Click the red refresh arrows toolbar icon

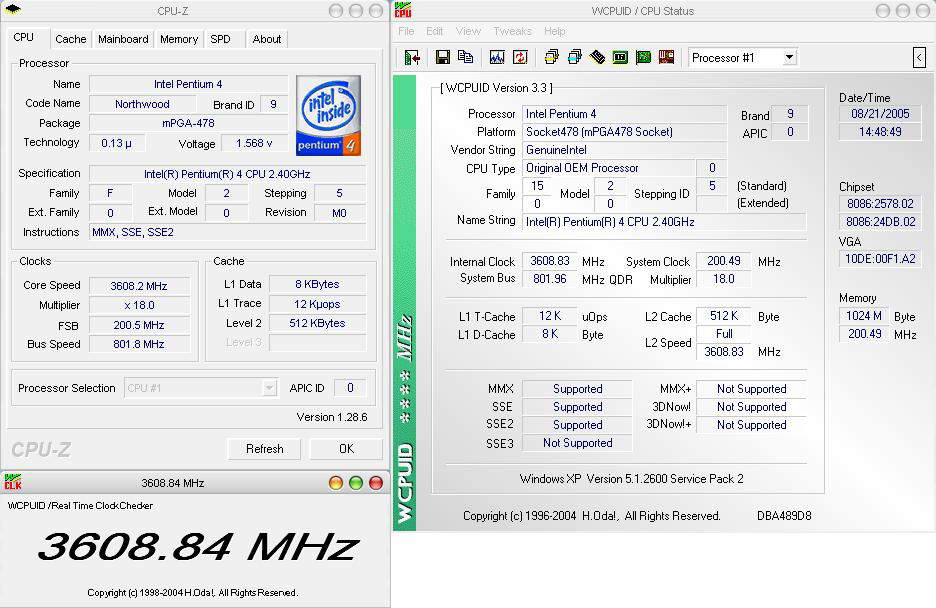[521, 57]
